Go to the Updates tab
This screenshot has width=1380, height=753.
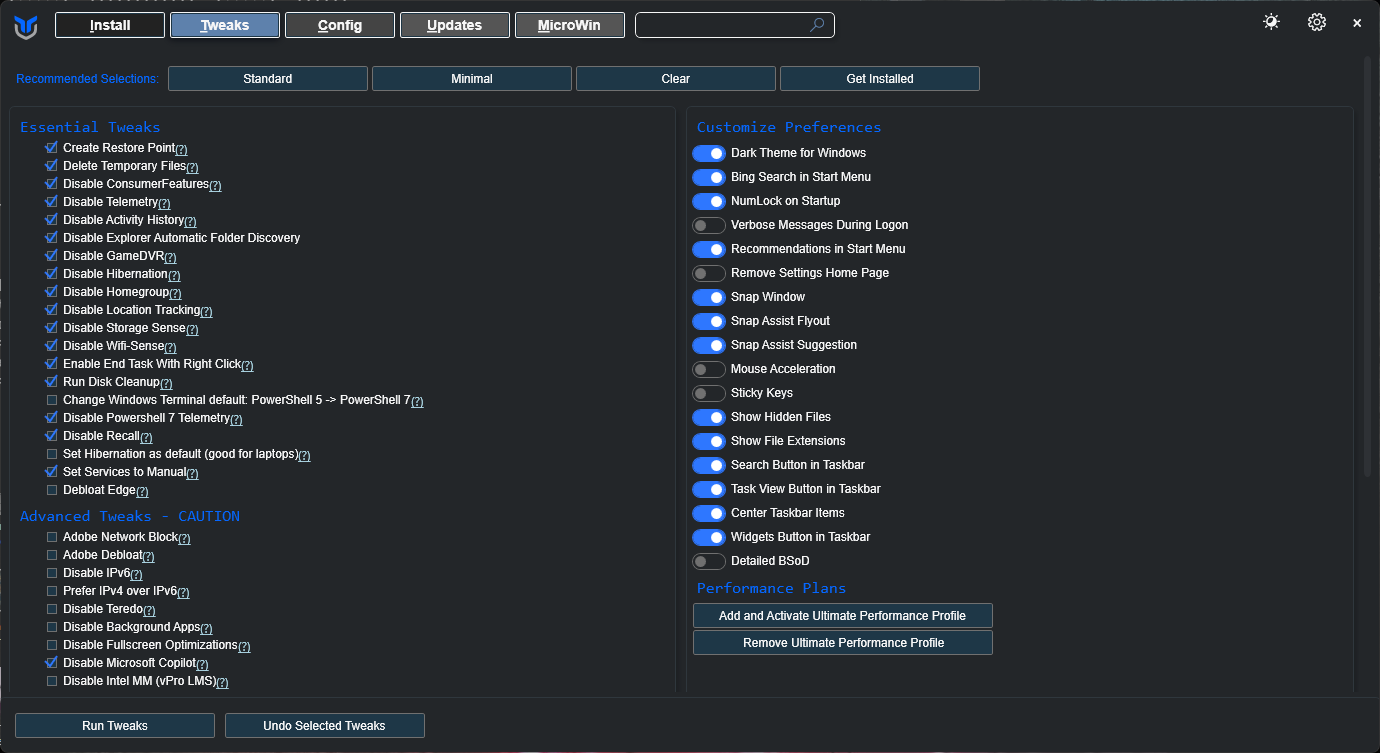click(455, 25)
